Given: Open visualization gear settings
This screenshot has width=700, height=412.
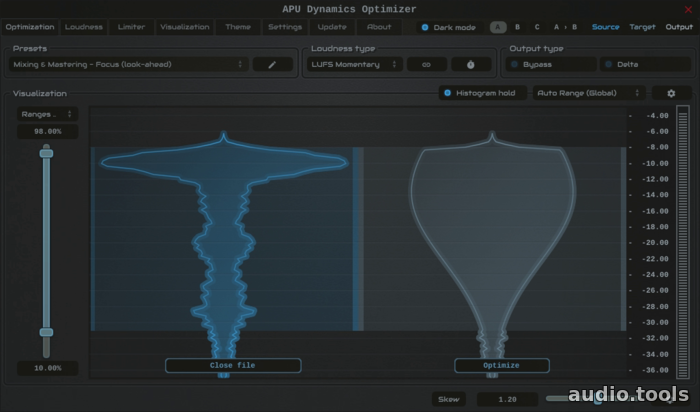Looking at the screenshot, I should coord(671,93).
